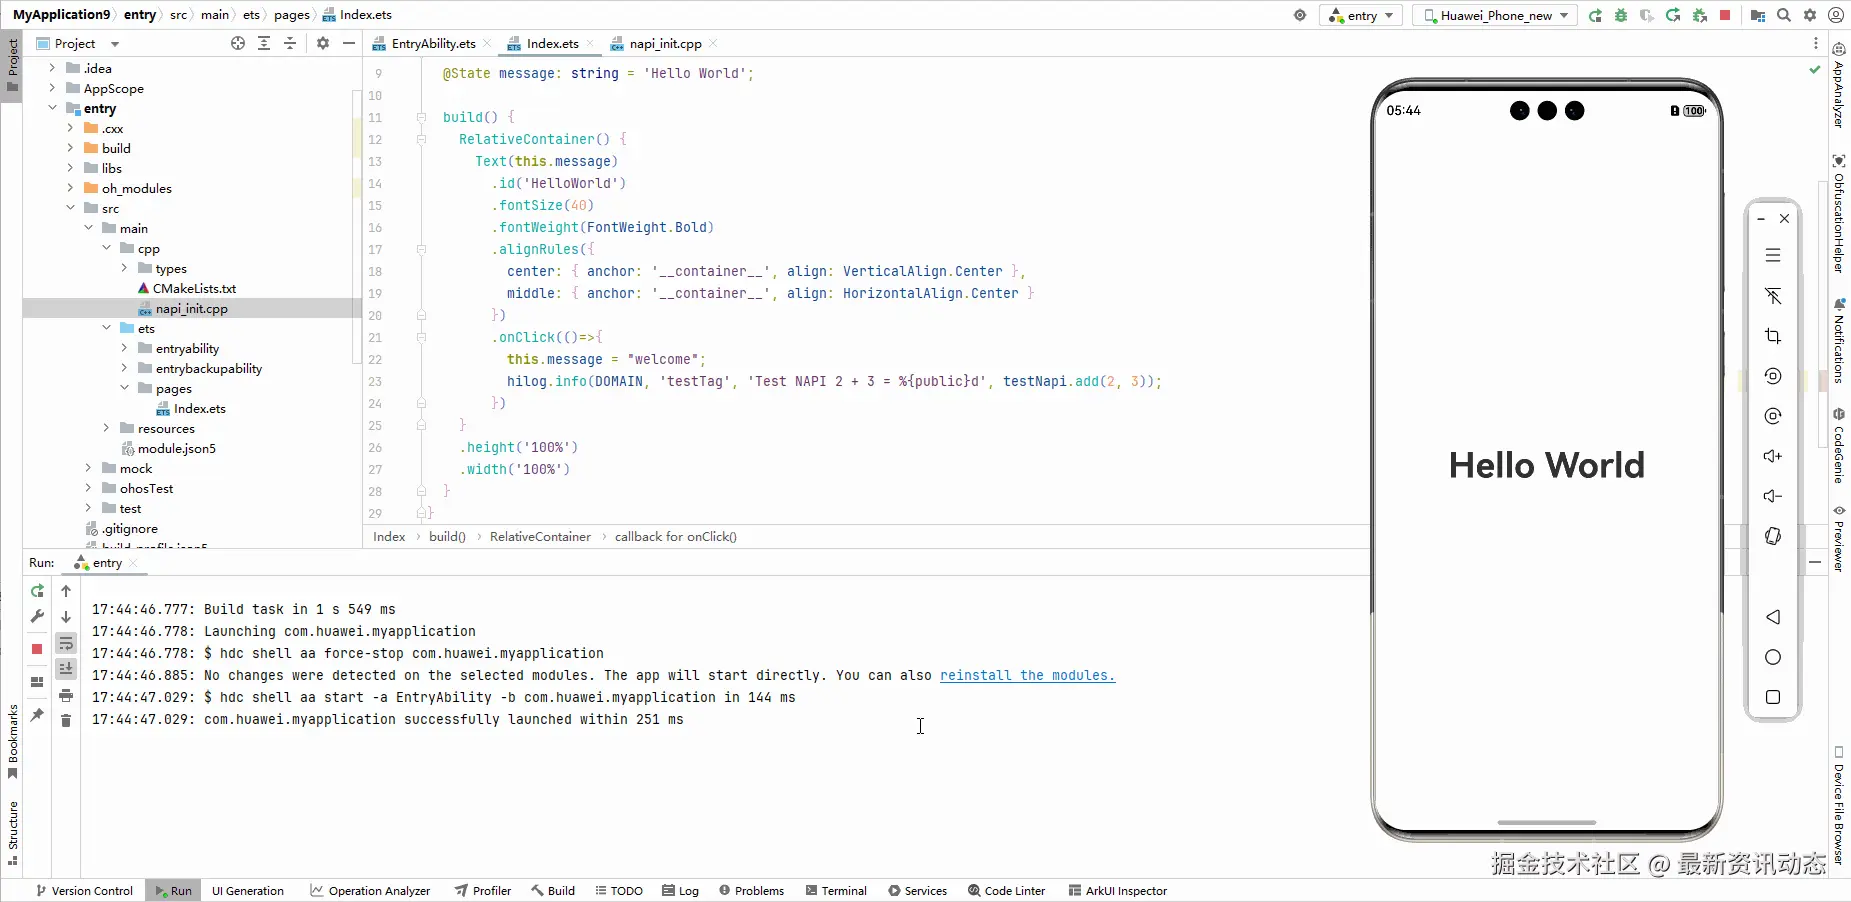Image resolution: width=1851 pixels, height=902 pixels.
Task: Increase emulator volume
Action: tap(1773, 456)
